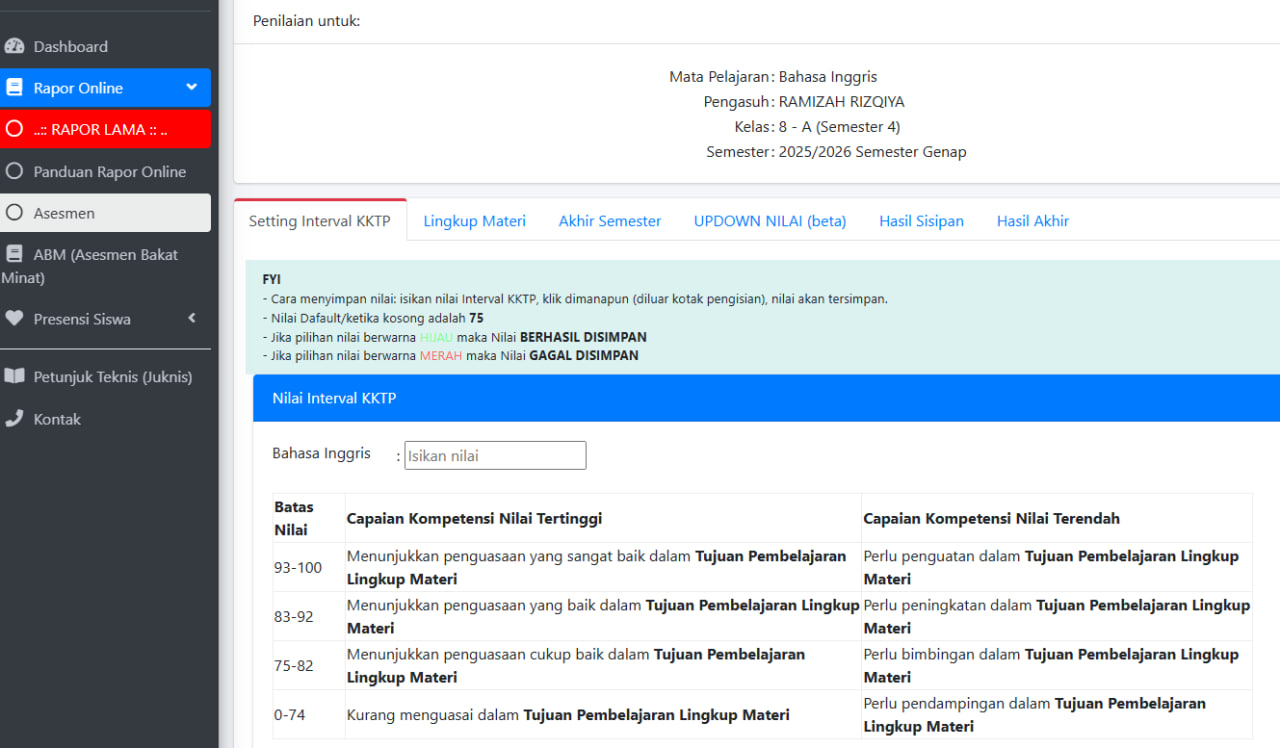Open the Kontak page
1280x748 pixels.
(105, 419)
